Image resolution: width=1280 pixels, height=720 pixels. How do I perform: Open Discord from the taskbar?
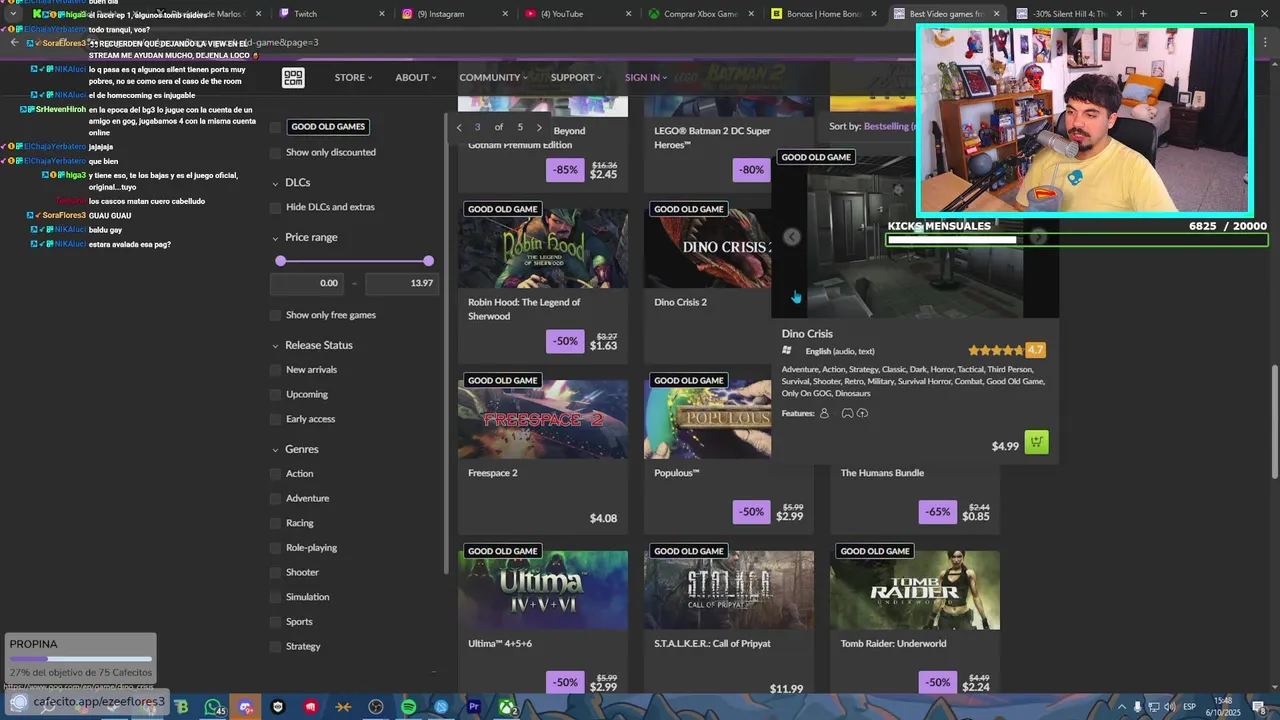pyautogui.click(x=245, y=707)
